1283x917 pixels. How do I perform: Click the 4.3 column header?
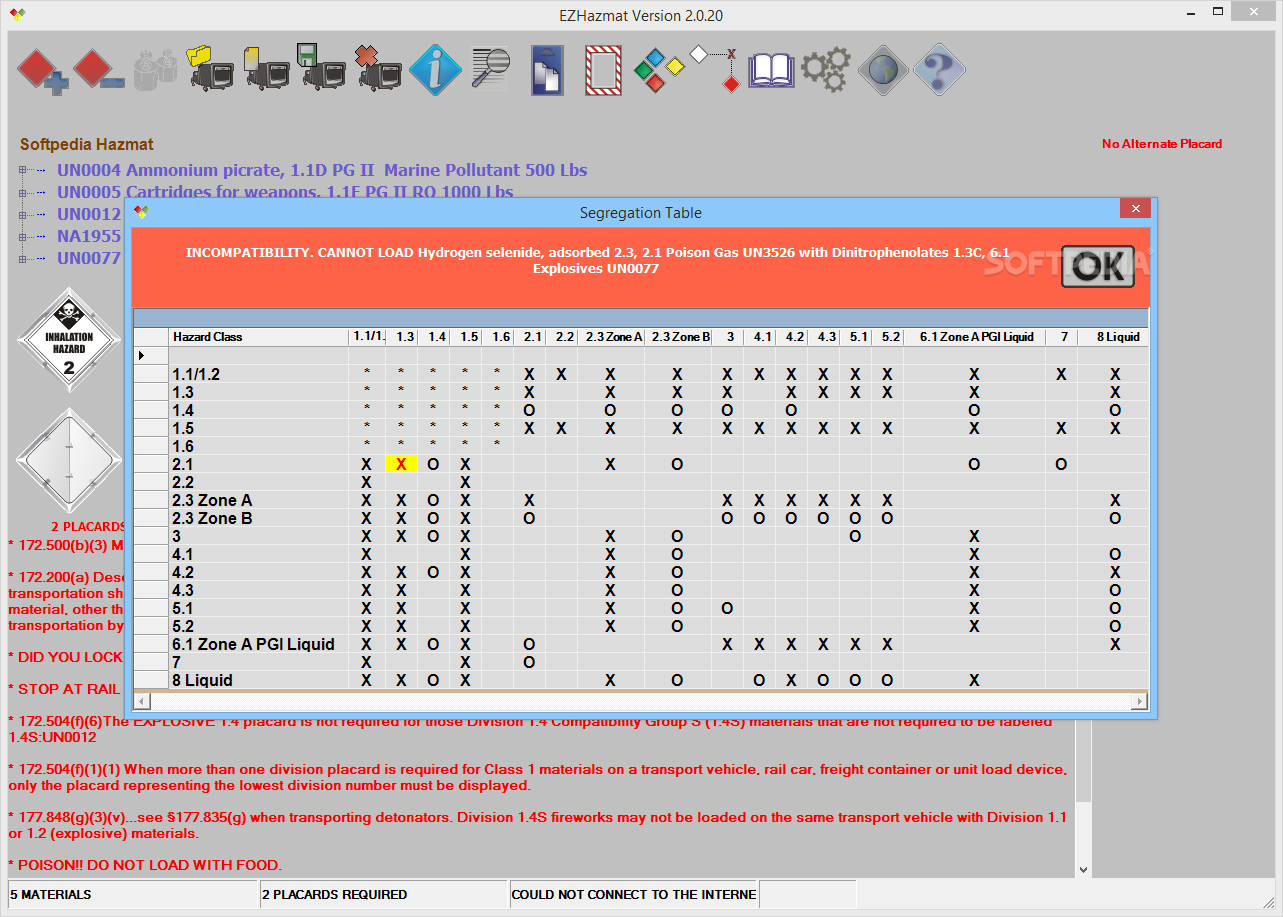coord(824,337)
